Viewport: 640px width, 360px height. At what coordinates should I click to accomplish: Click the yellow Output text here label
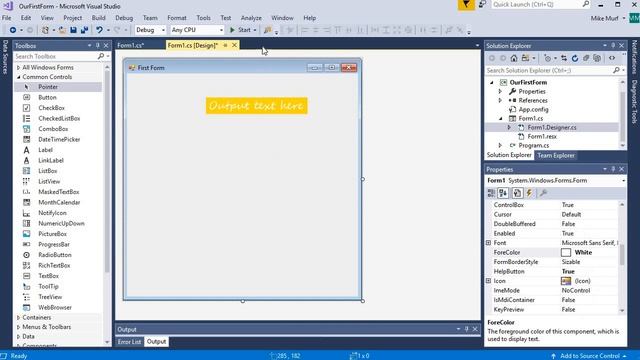pos(256,106)
